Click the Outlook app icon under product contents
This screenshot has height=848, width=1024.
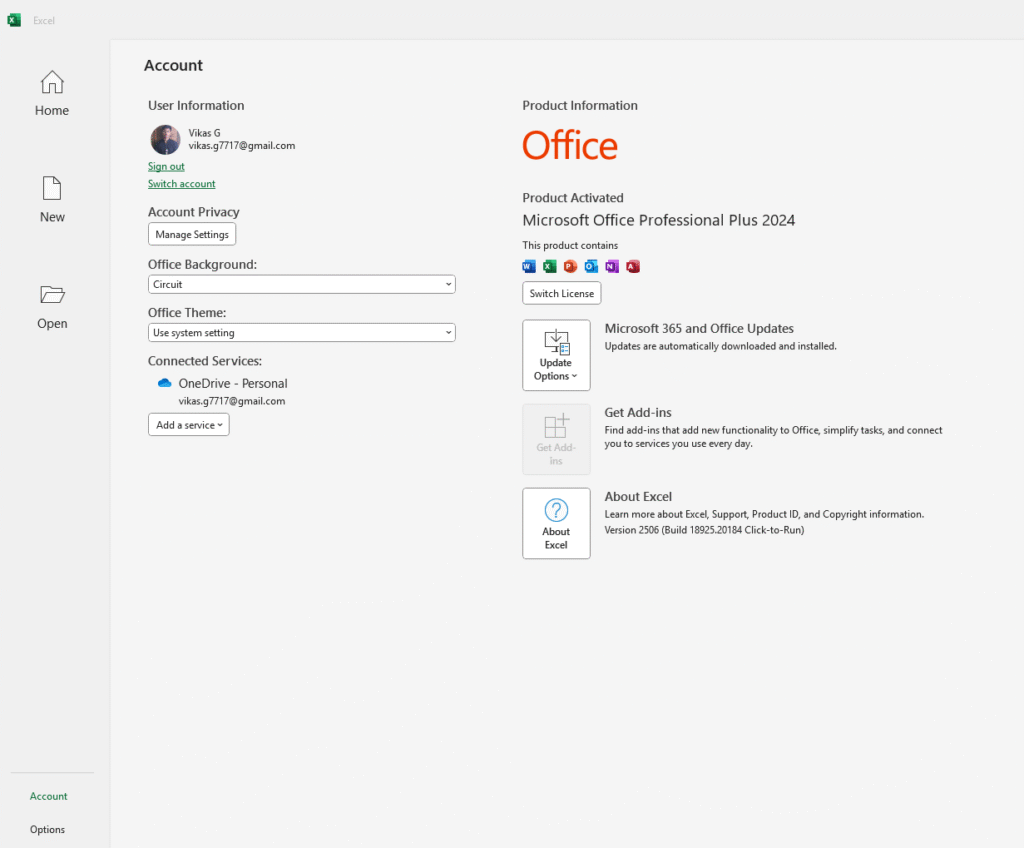(x=591, y=266)
